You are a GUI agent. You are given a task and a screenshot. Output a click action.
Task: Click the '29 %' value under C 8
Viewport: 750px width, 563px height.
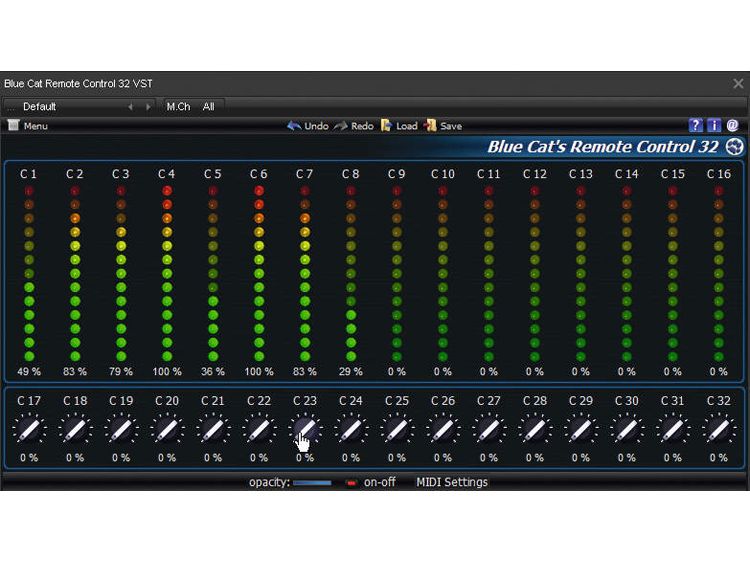351,372
